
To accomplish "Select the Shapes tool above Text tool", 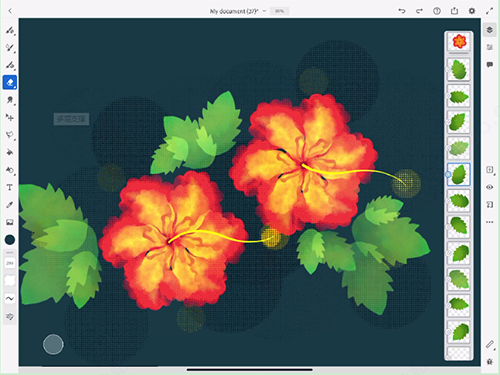I will click(10, 170).
